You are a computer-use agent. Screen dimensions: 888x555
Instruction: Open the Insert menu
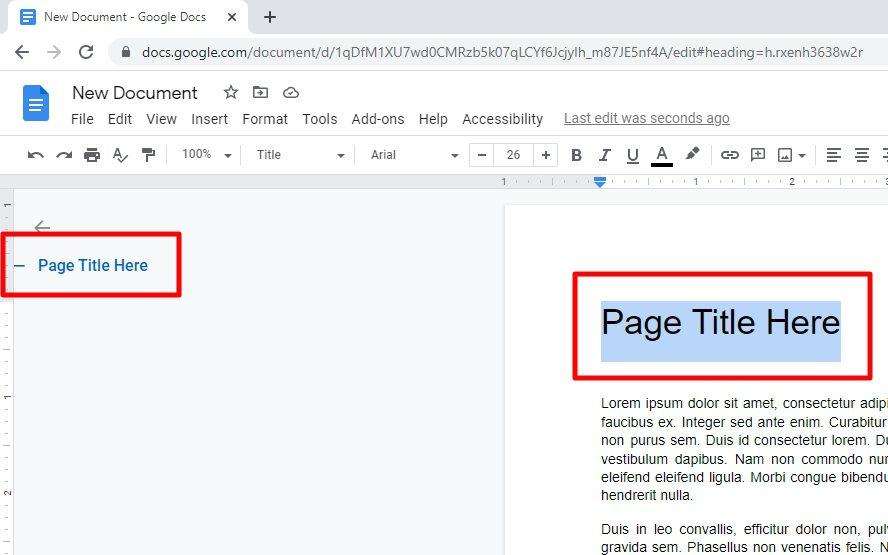point(210,119)
